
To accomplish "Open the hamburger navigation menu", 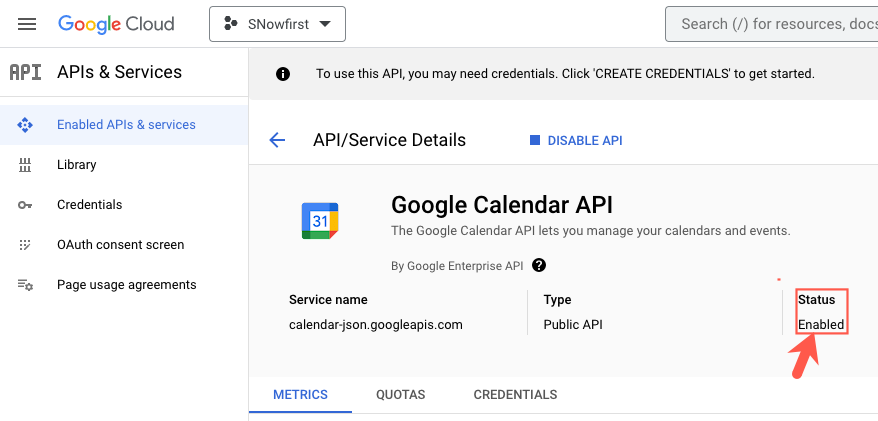I will (27, 24).
